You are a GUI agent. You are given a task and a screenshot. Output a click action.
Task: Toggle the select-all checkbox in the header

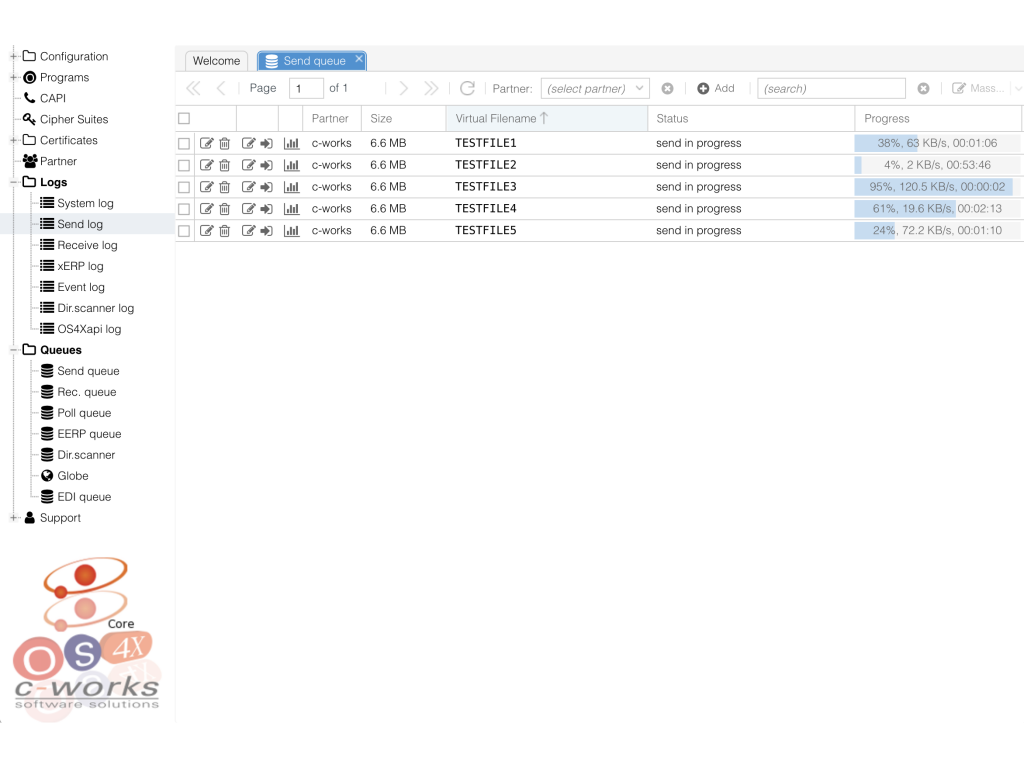(184, 118)
